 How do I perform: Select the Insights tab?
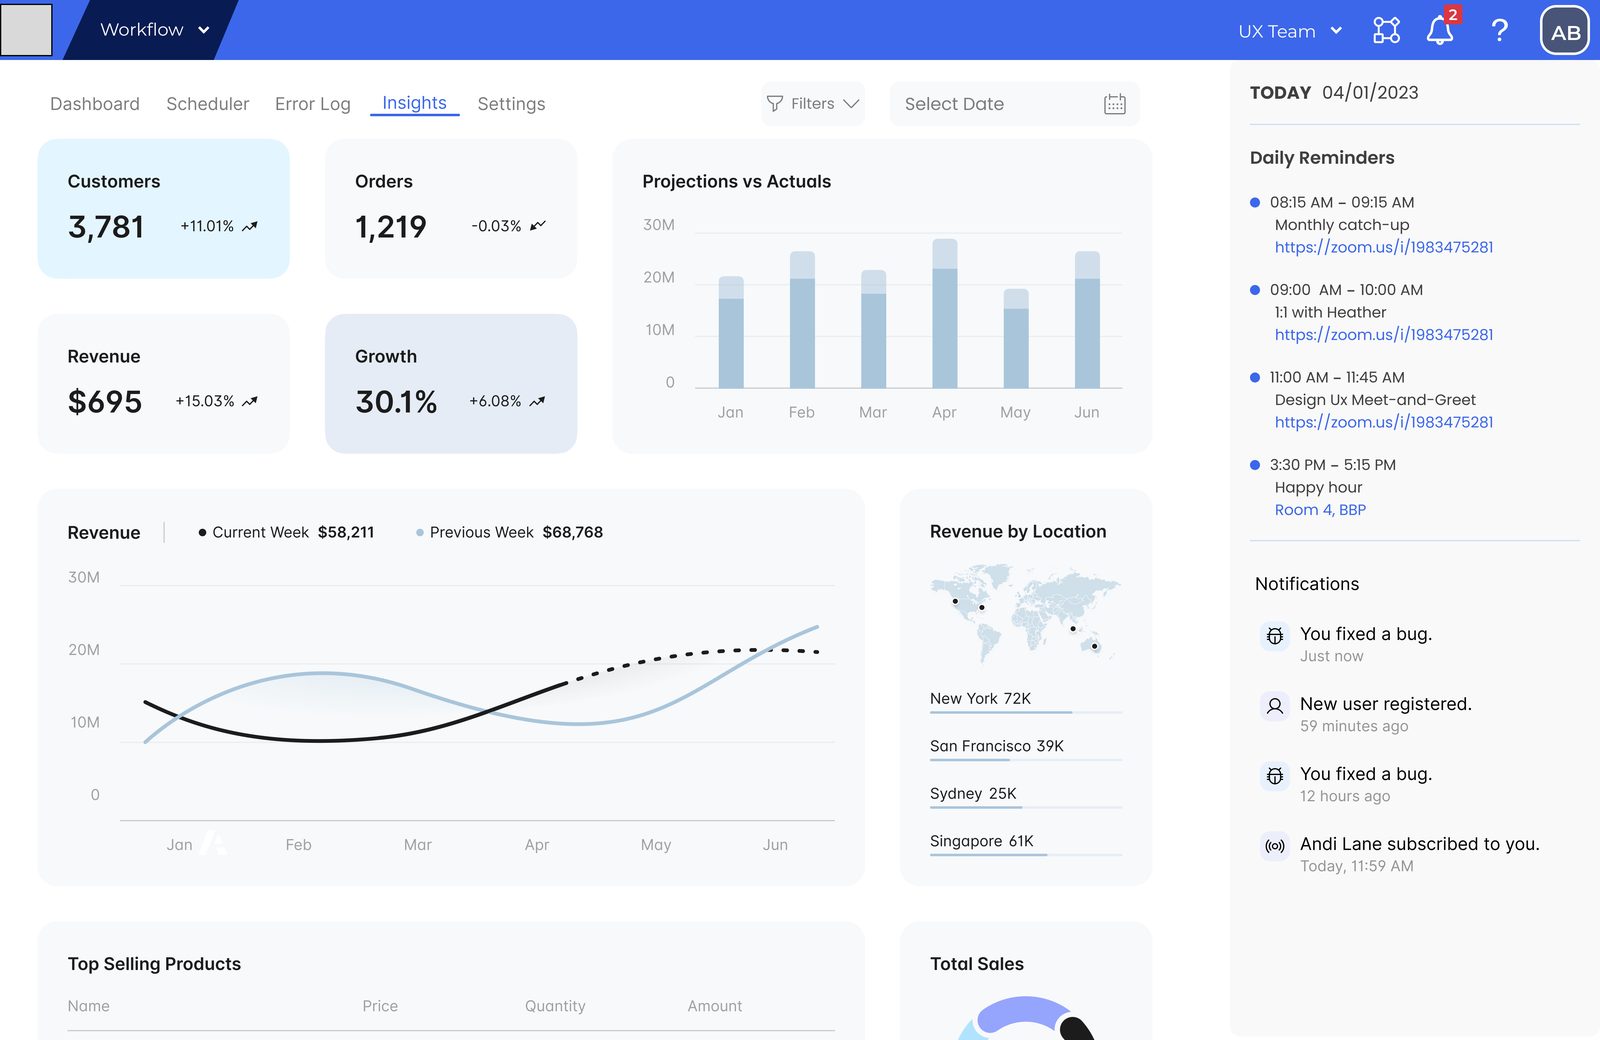414,103
